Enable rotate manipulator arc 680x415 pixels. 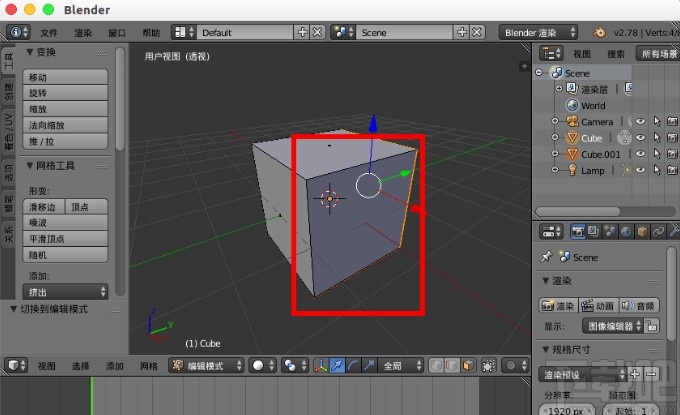pyautogui.click(x=353, y=366)
